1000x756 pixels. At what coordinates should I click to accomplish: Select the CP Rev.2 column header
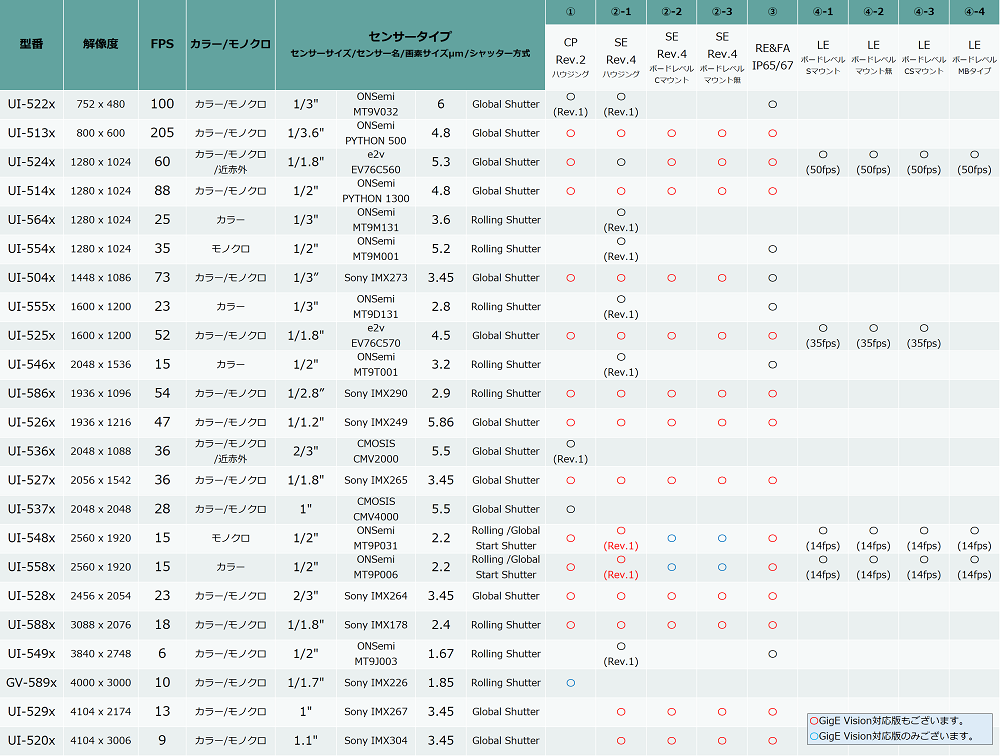[x=570, y=60]
